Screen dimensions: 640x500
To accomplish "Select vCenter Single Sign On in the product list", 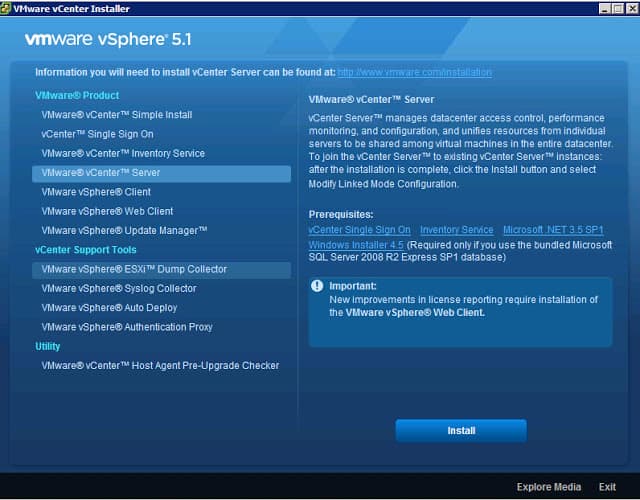I will (x=98, y=134).
